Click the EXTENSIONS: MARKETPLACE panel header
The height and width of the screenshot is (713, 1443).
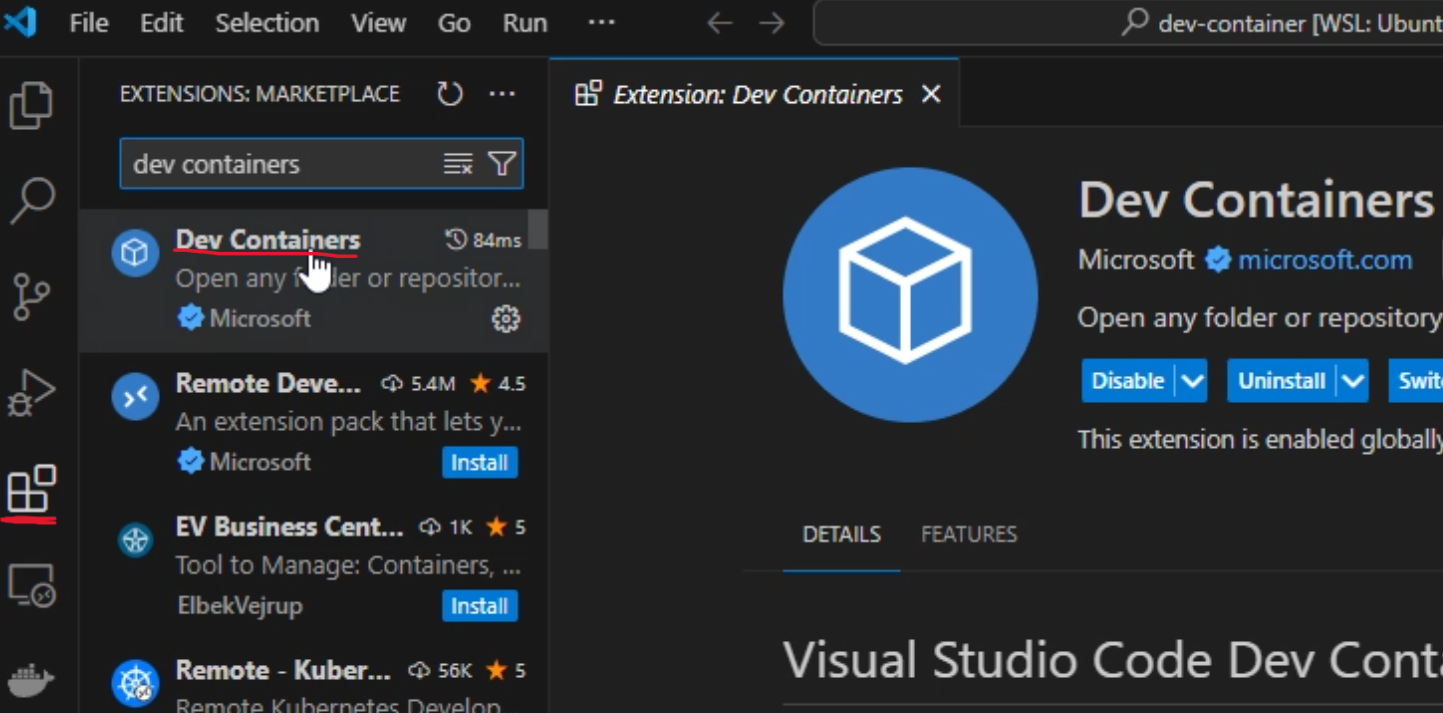tap(260, 94)
